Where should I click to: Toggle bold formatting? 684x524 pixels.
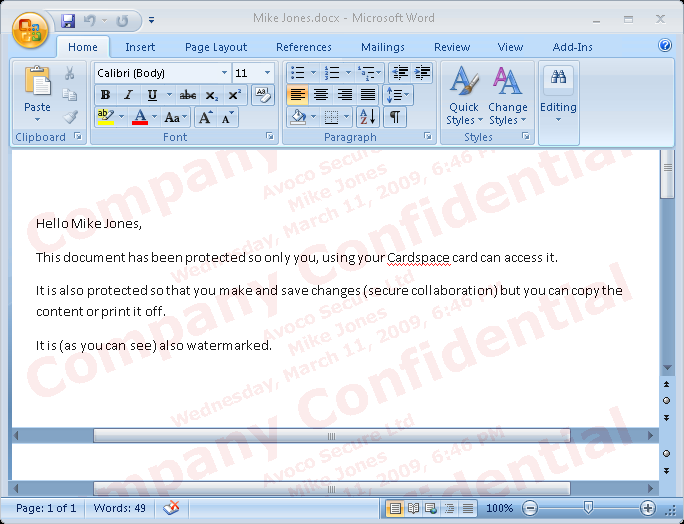click(105, 95)
